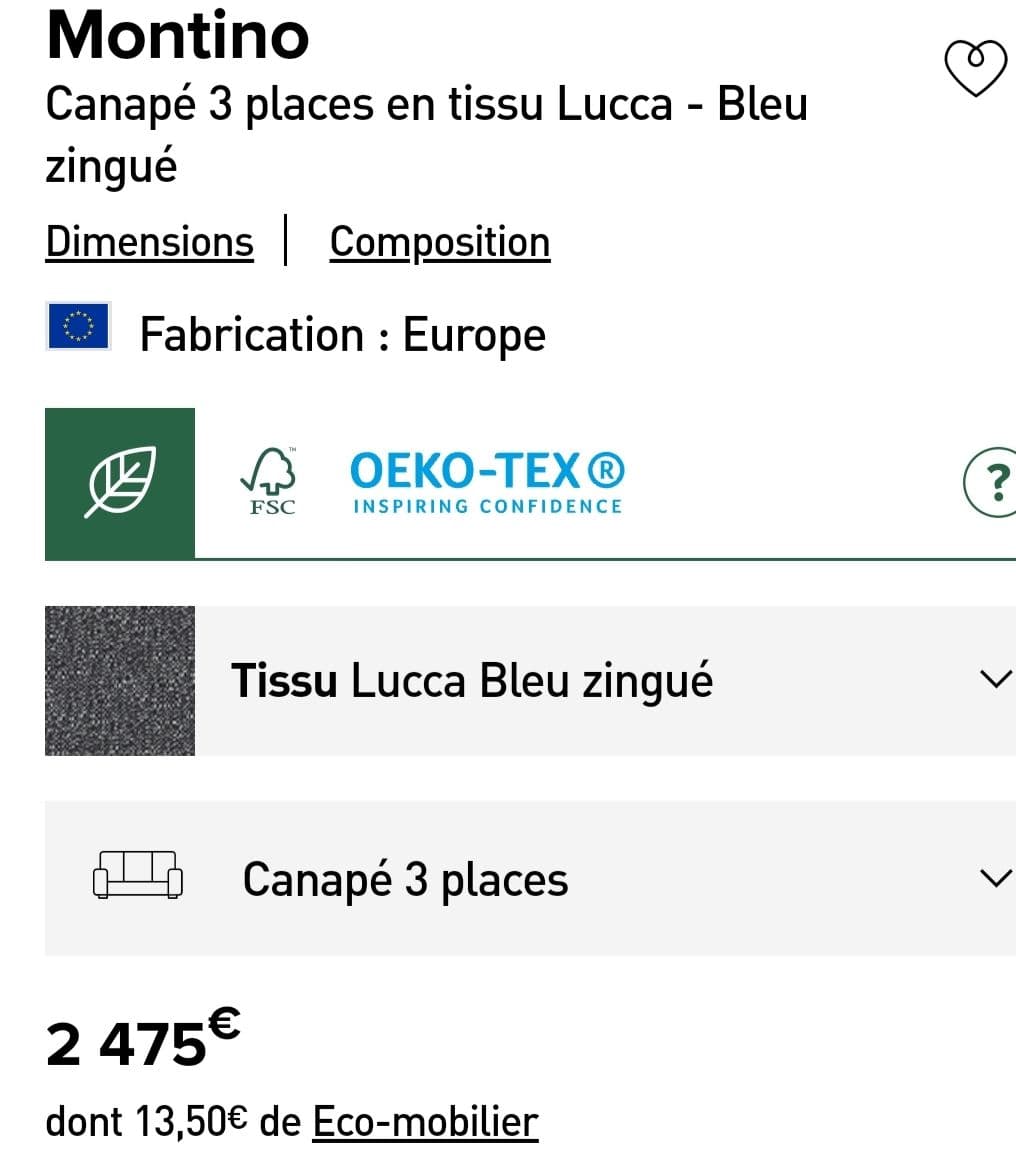Open the Dimensions link
The width and height of the screenshot is (1016, 1170).
click(149, 242)
